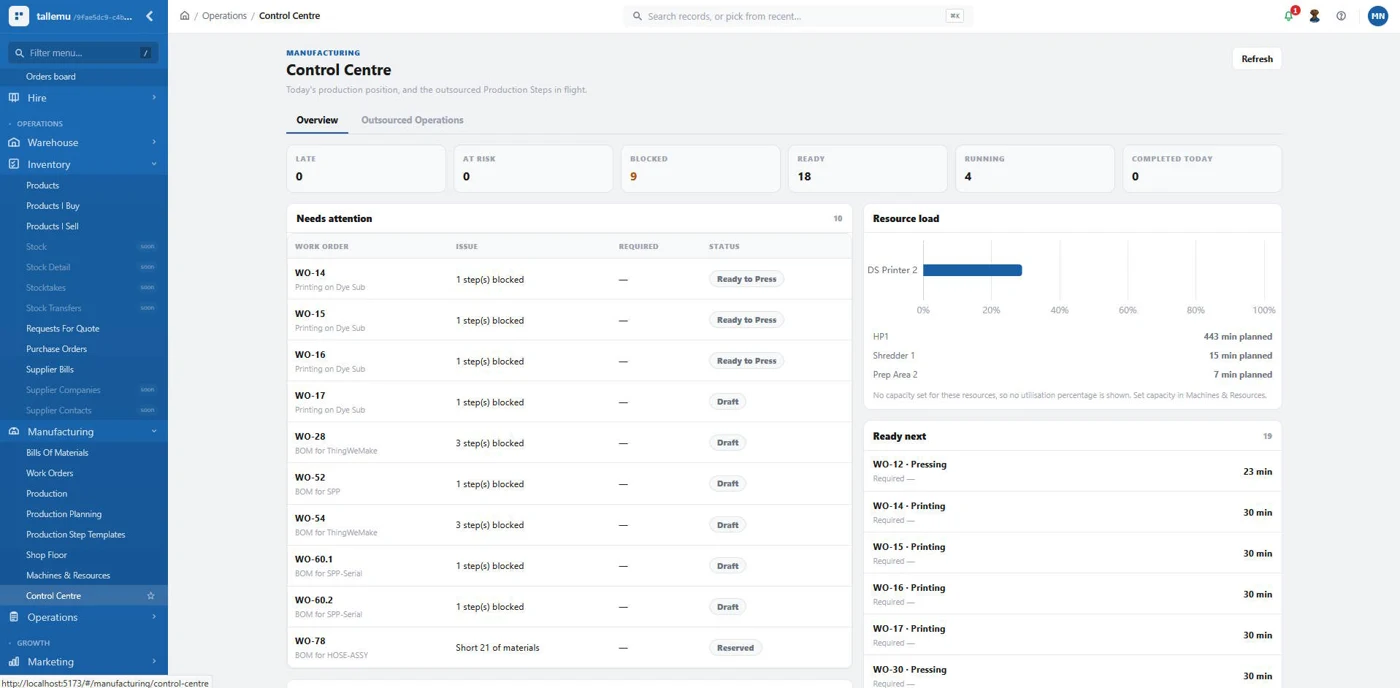This screenshot has height=688, width=1400.
Task: Click the Marketing chart icon
Action: click(x=14, y=662)
